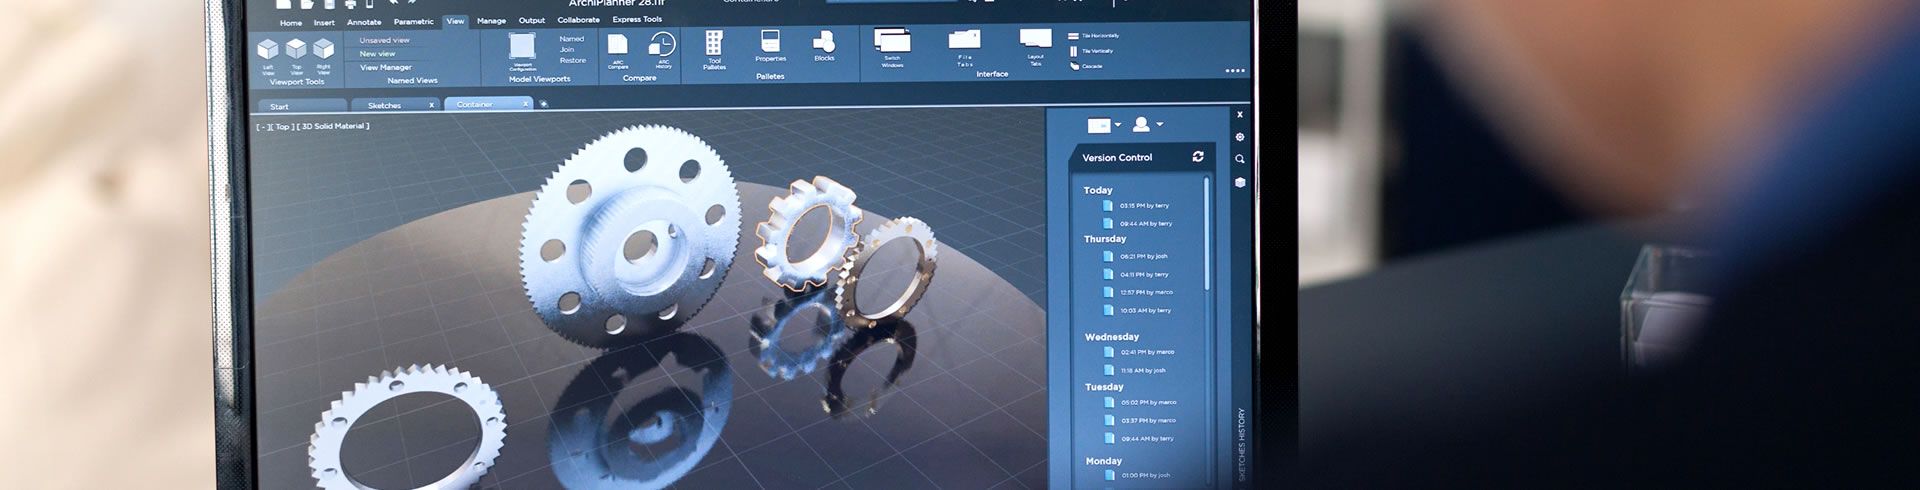
Task: Switch to the Annotate ribbon tab
Action: pos(364,22)
